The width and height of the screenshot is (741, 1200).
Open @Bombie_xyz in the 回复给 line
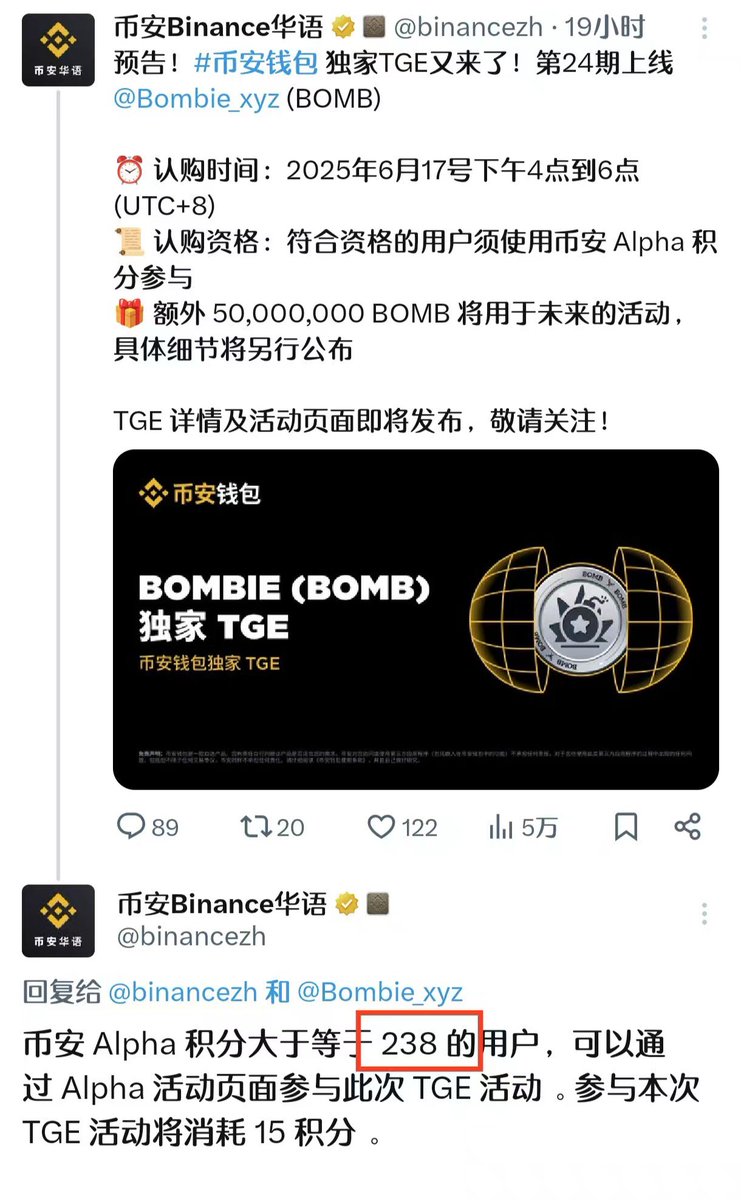pyautogui.click(x=380, y=991)
